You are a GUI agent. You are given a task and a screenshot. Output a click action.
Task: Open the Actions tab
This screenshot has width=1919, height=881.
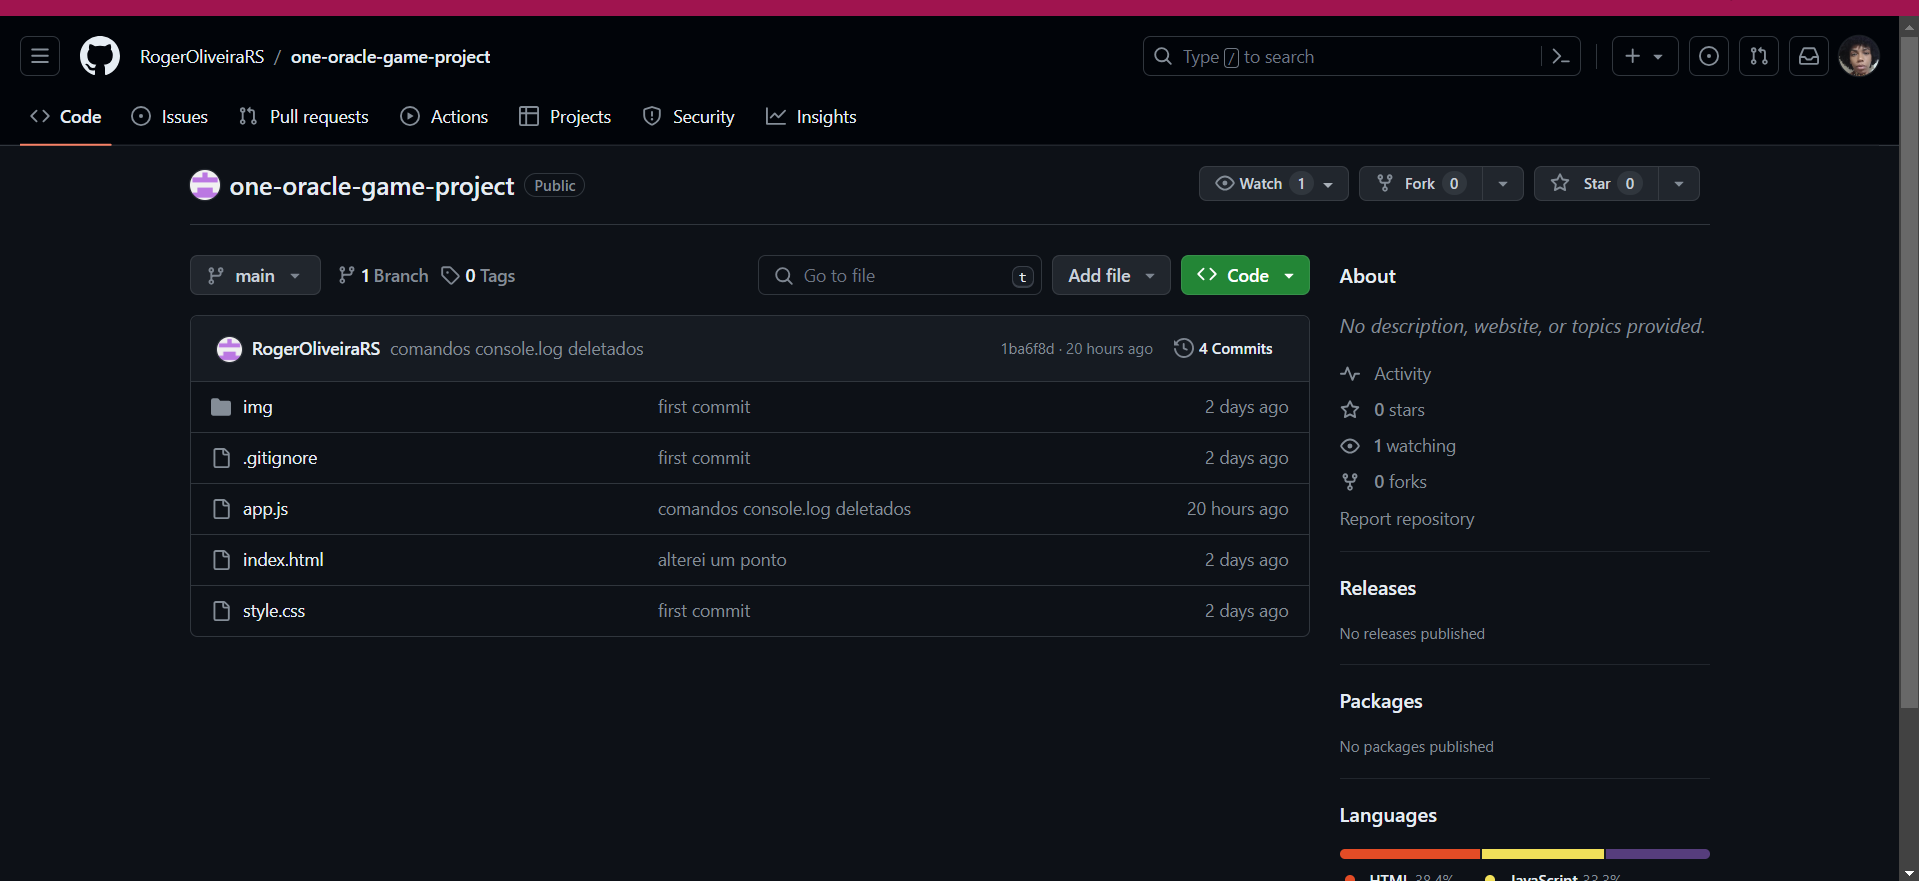444,117
